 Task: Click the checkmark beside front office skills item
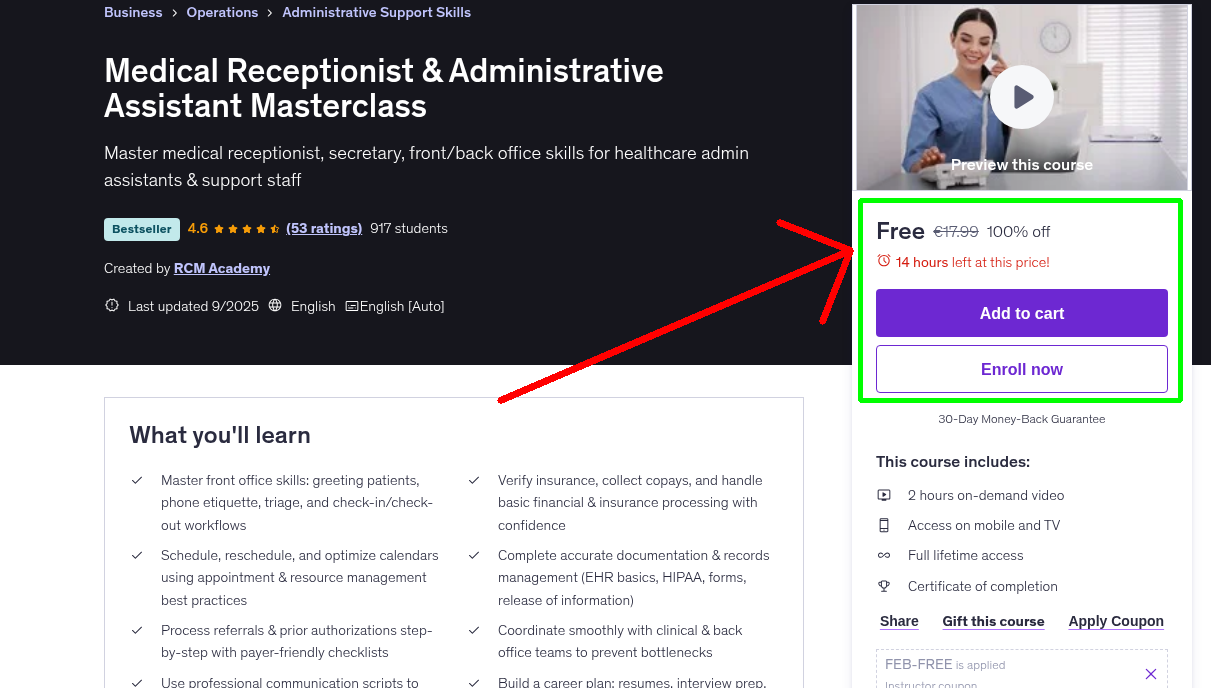[x=137, y=480]
